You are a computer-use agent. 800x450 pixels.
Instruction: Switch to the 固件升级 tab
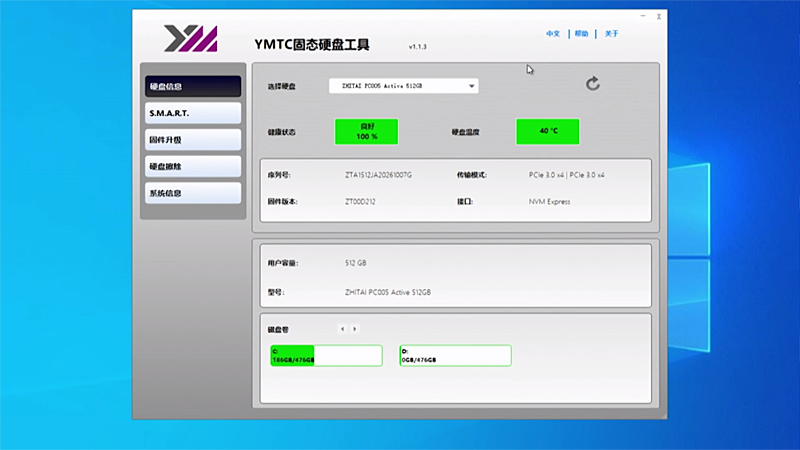pyautogui.click(x=193, y=140)
